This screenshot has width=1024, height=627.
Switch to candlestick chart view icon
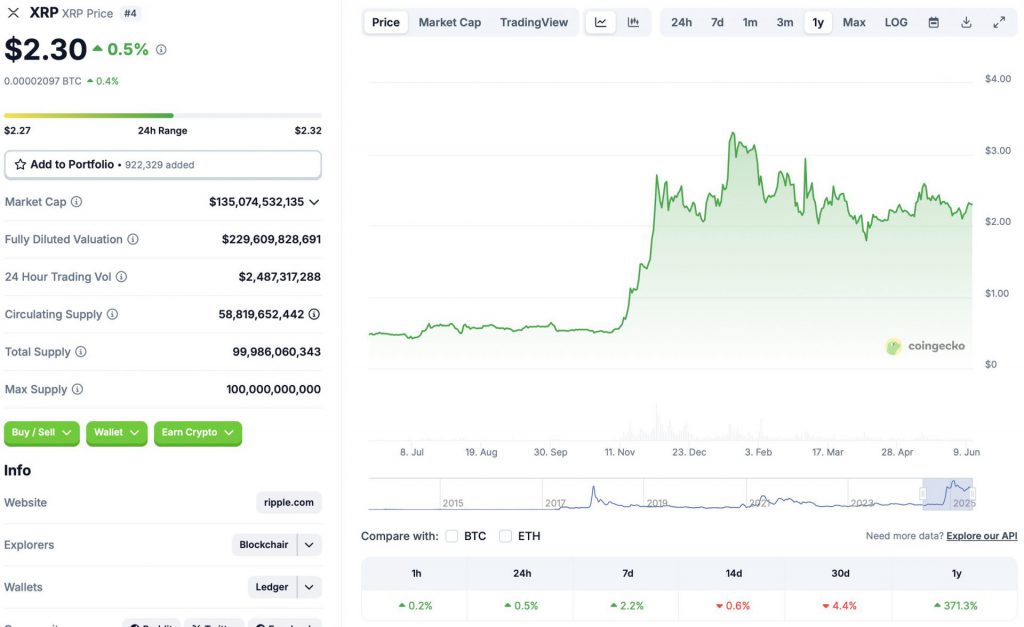point(633,22)
